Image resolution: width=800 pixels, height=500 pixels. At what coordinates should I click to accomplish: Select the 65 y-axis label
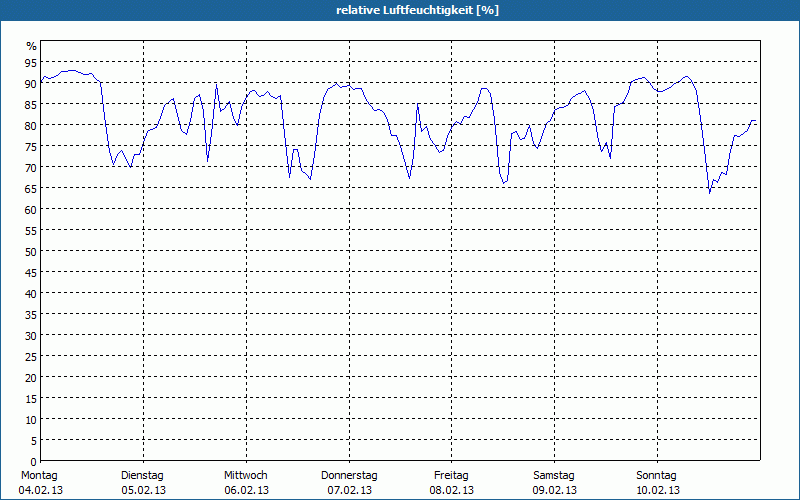(31, 188)
